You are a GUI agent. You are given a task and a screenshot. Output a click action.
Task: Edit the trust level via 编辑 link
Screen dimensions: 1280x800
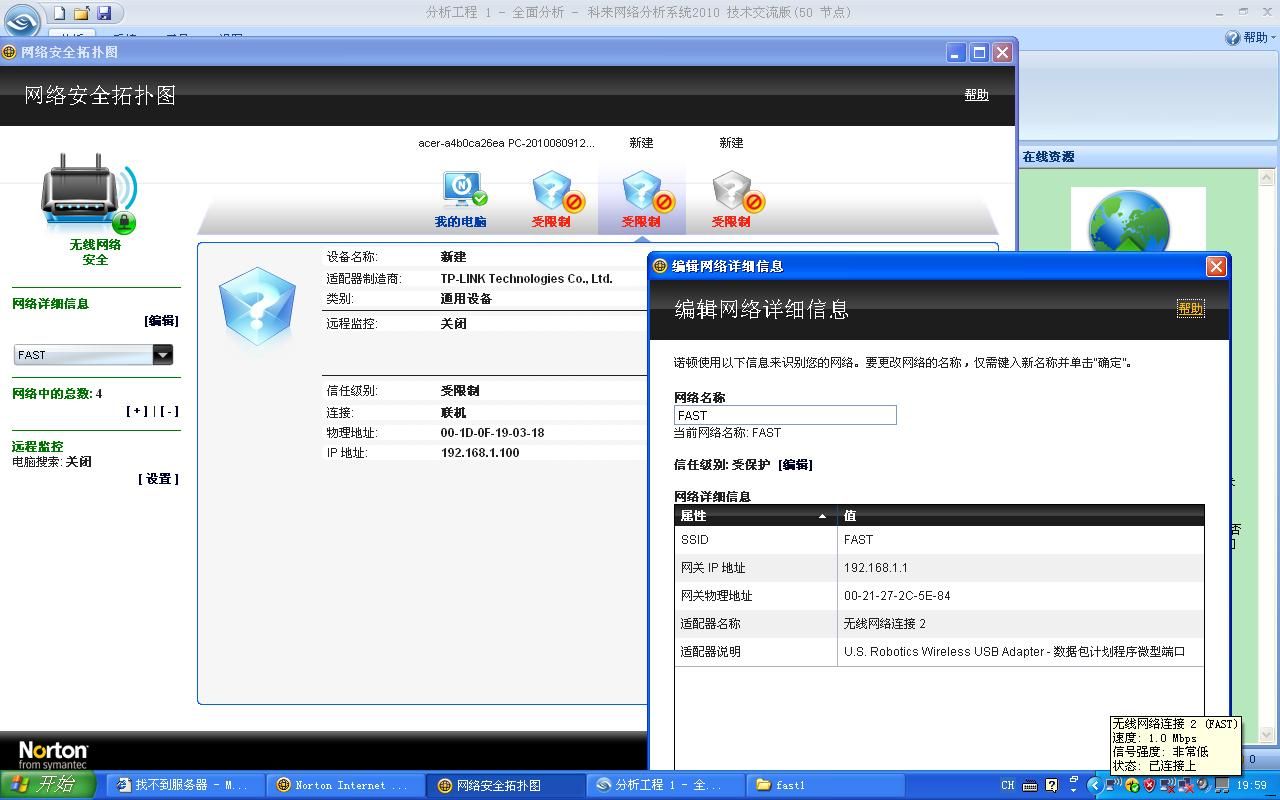point(795,465)
